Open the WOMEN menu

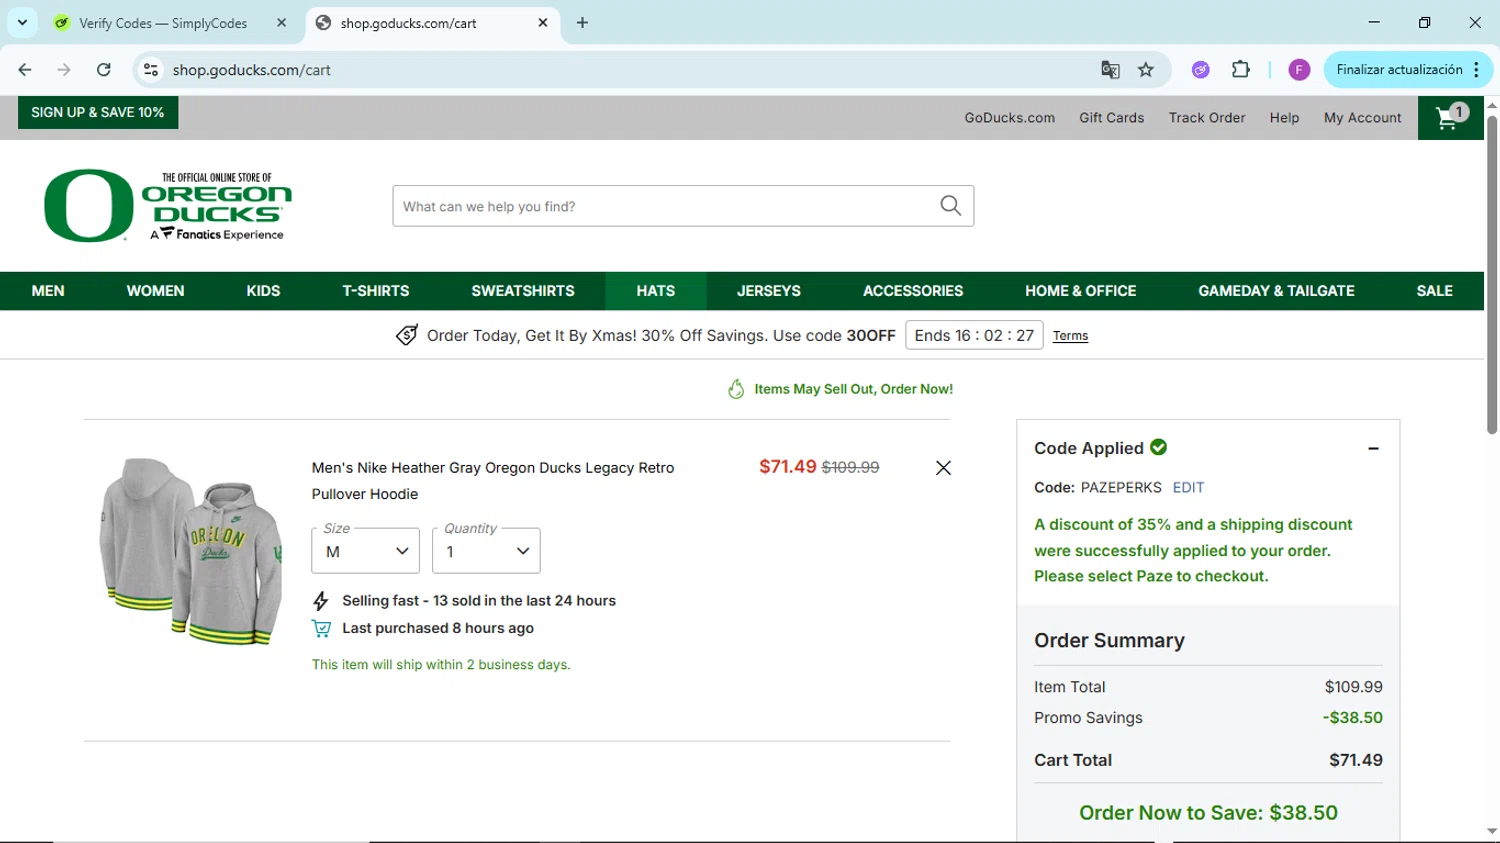(x=155, y=291)
